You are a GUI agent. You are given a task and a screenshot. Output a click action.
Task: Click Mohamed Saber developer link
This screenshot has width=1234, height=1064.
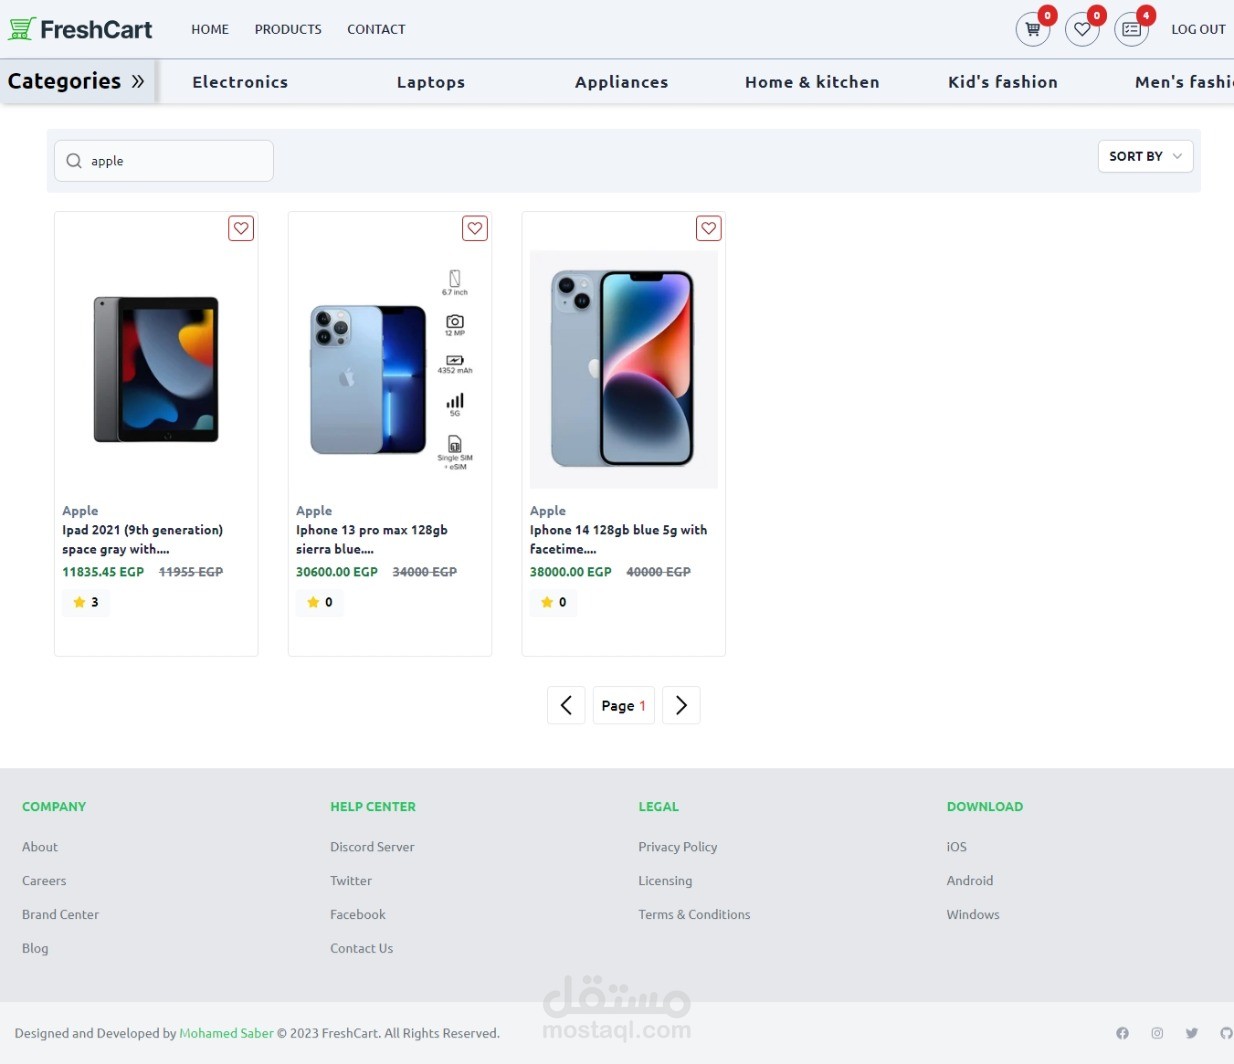click(226, 1033)
